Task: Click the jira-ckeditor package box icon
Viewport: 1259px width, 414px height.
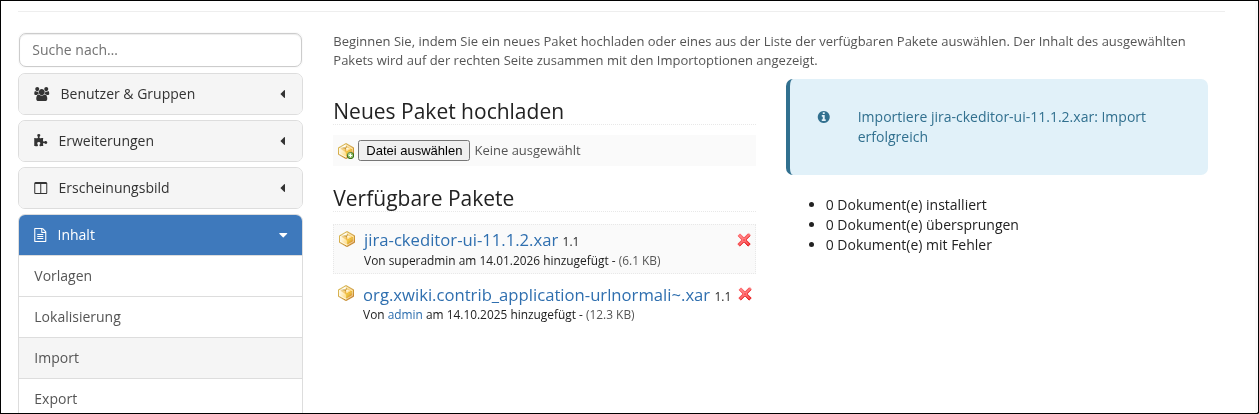Action: 347,240
